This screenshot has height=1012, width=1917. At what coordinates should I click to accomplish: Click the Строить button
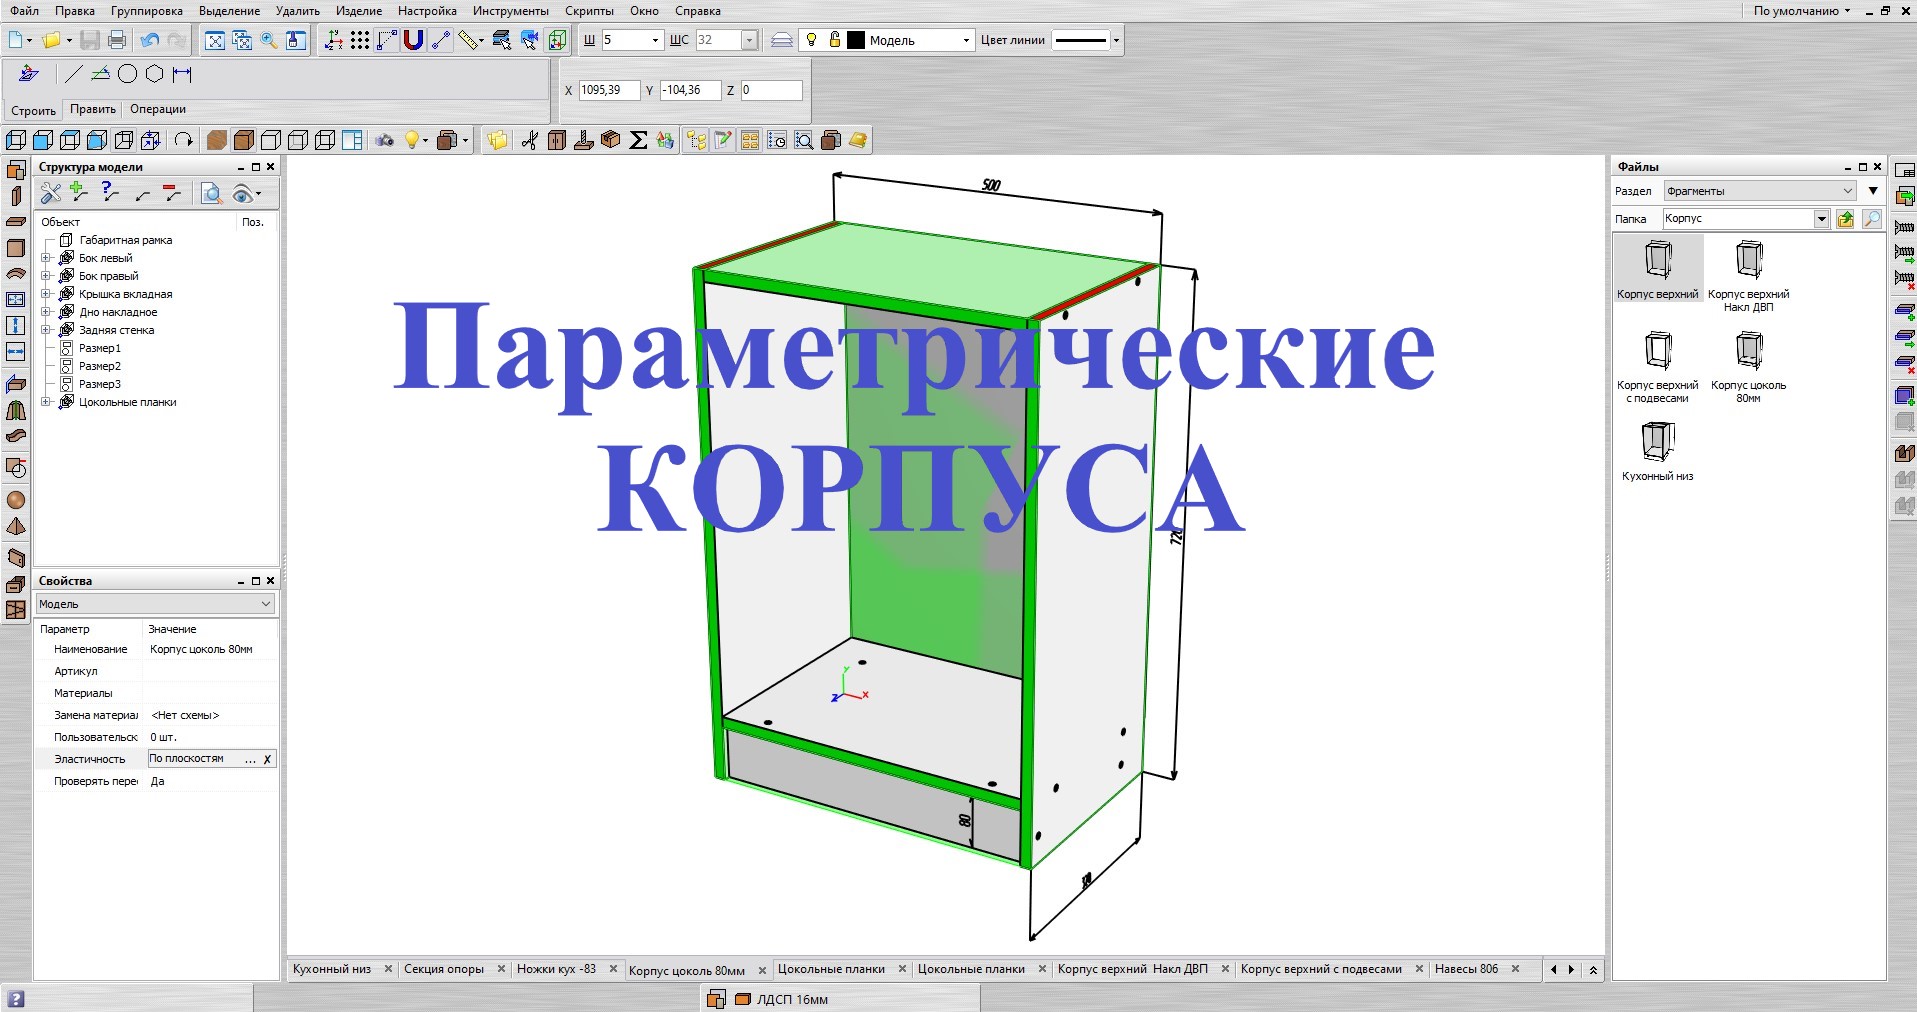(33, 110)
